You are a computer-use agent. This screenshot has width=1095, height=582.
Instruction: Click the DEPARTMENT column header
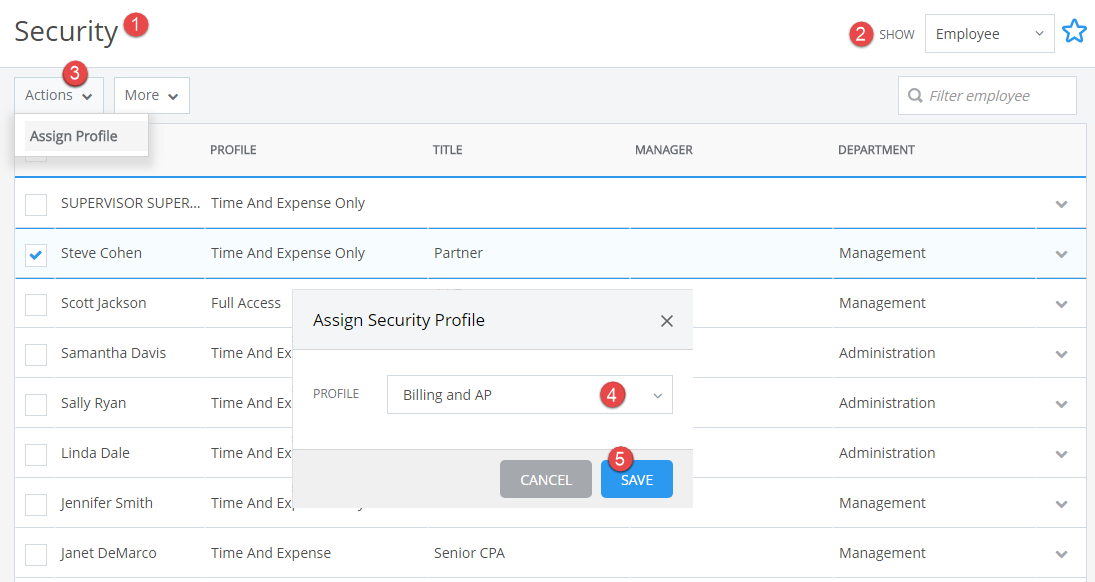(877, 150)
